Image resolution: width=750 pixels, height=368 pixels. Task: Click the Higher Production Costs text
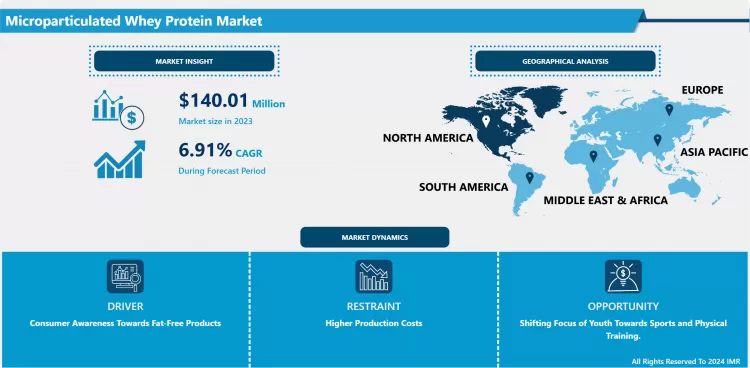[374, 323]
